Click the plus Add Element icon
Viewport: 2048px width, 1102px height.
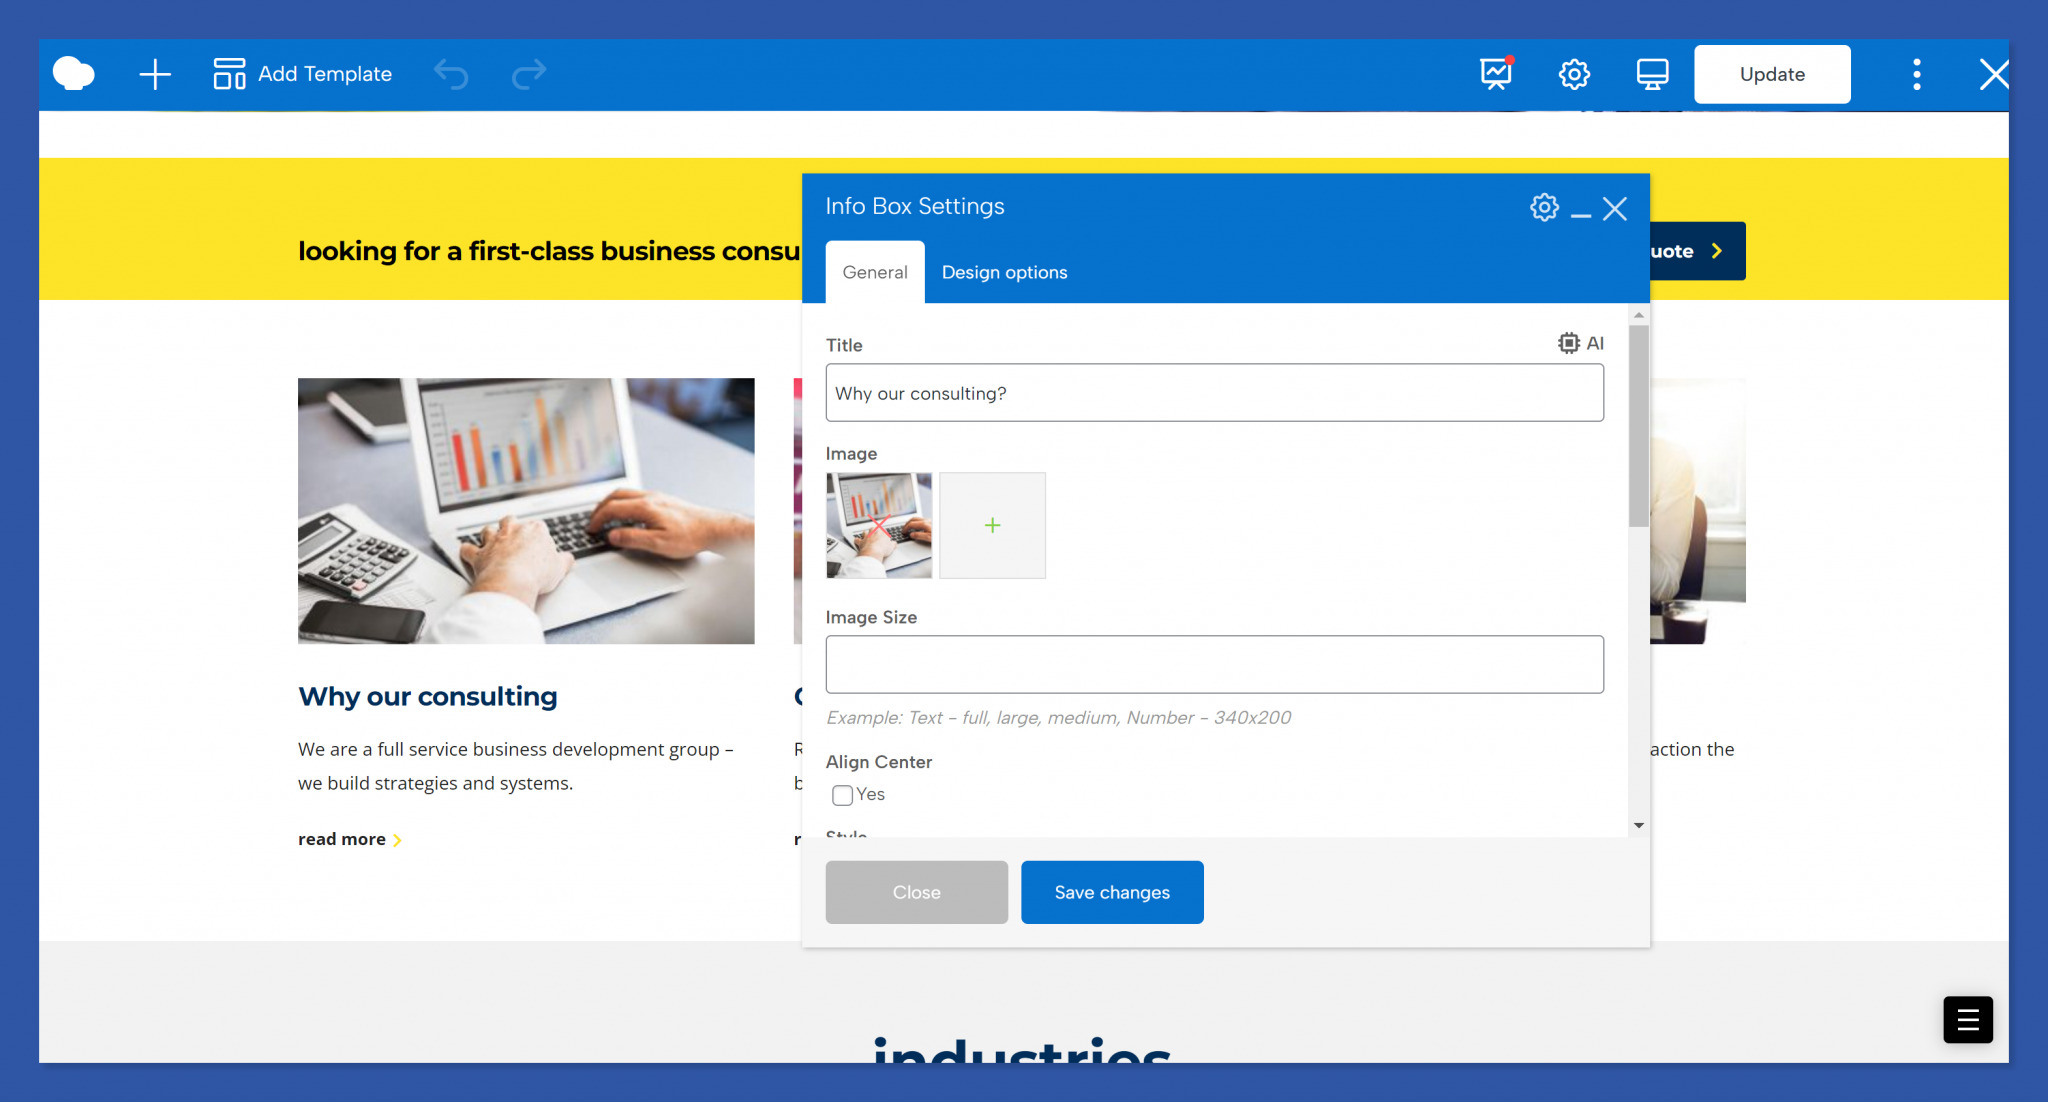pyautogui.click(x=155, y=74)
